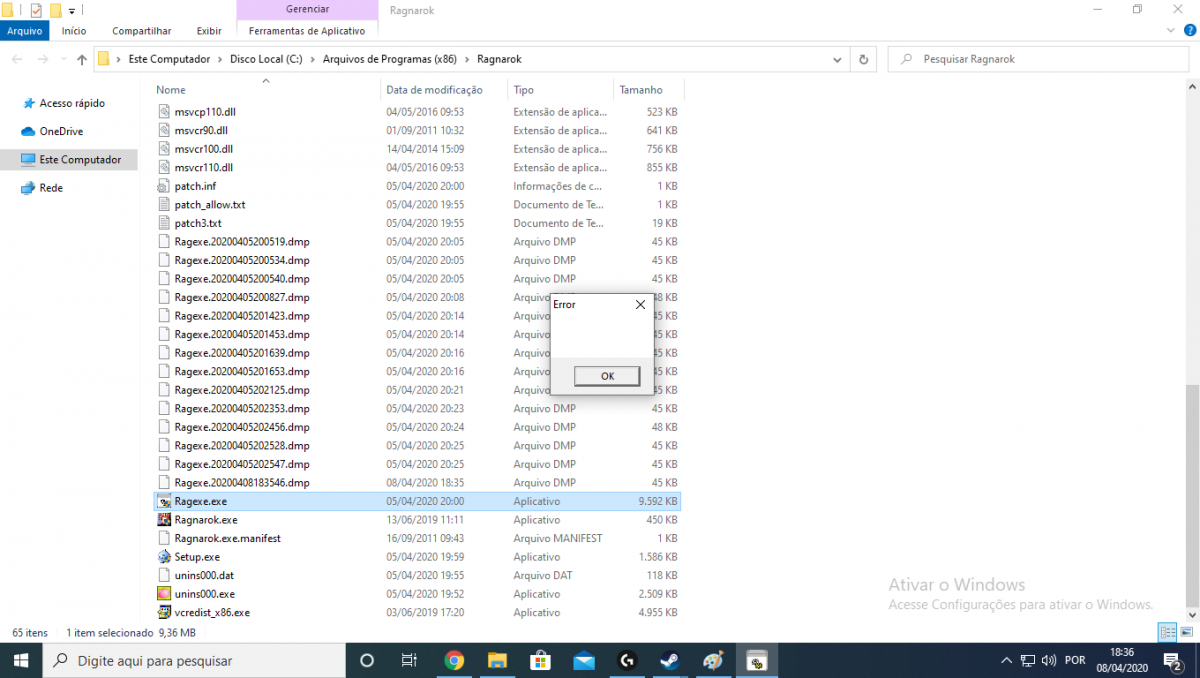
Task: Open the Windows Start menu
Action: click(x=22, y=660)
